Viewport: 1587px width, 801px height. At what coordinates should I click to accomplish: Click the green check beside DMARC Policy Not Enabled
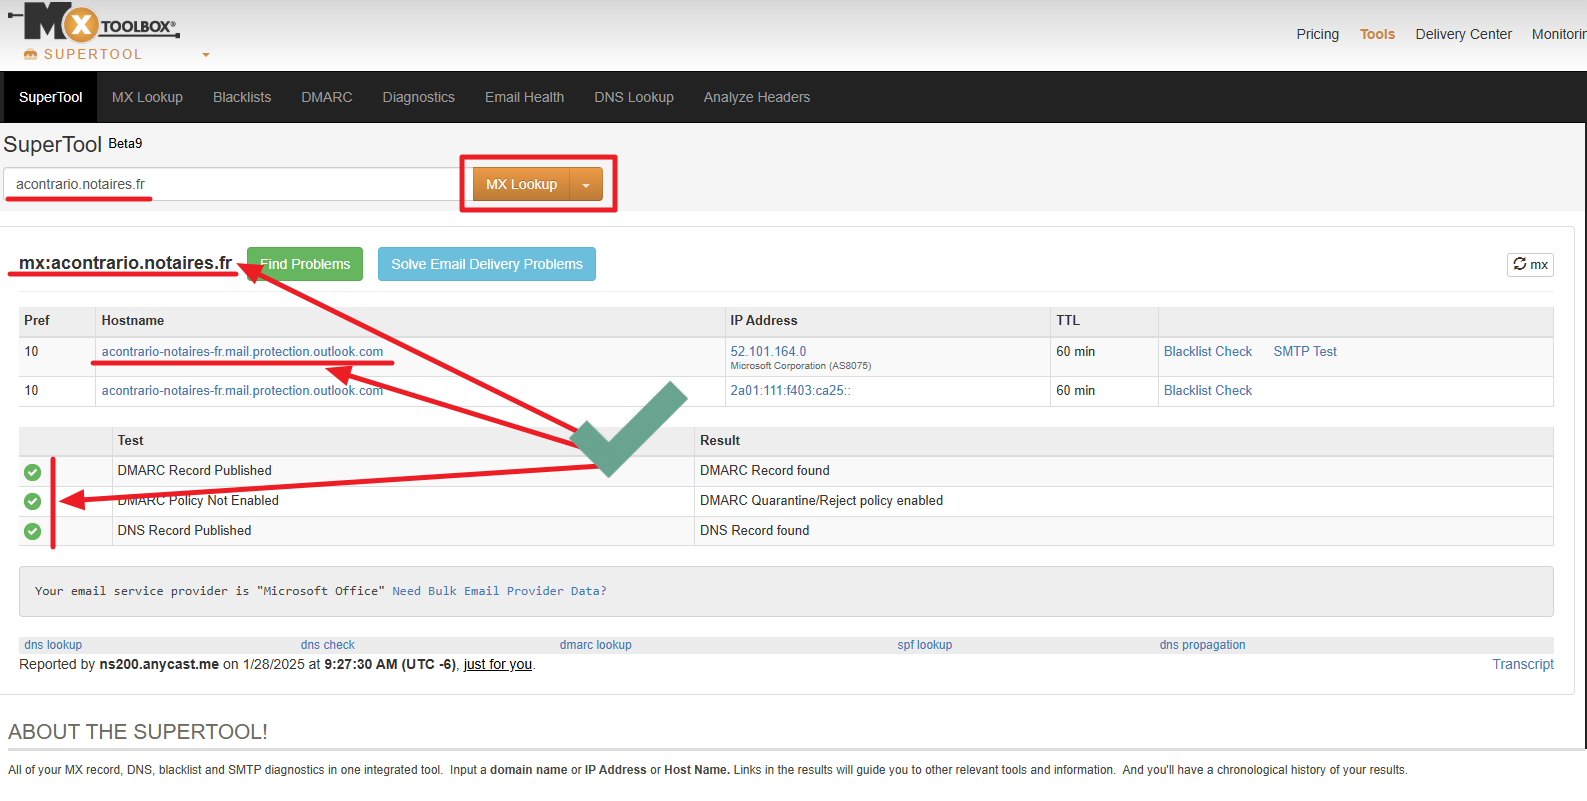pyautogui.click(x=33, y=501)
